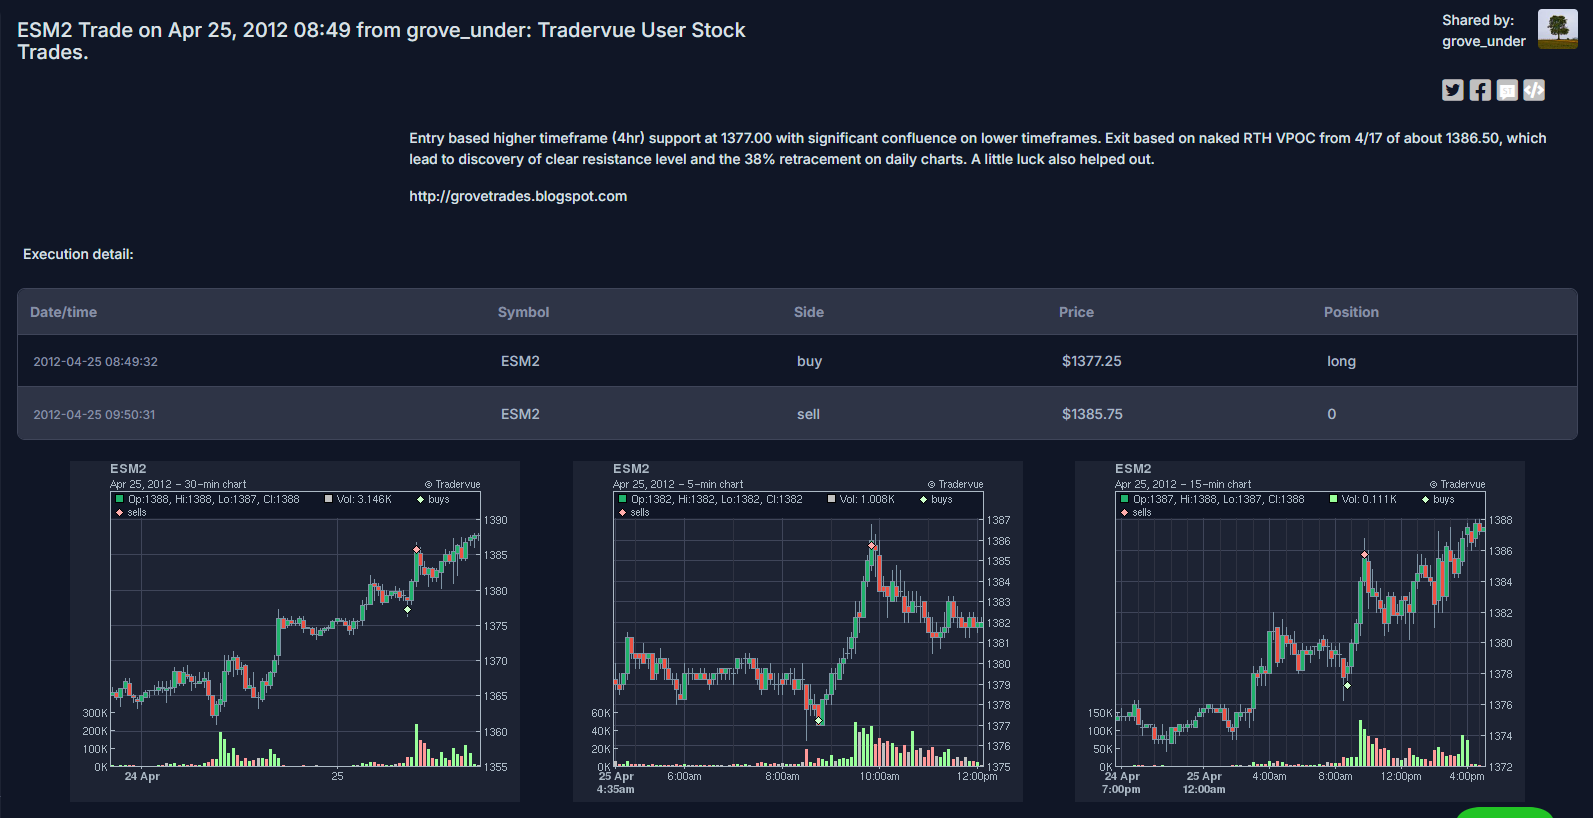This screenshot has height=818, width=1593.
Task: Click the 'Execution detail:' heading
Action: coord(78,254)
